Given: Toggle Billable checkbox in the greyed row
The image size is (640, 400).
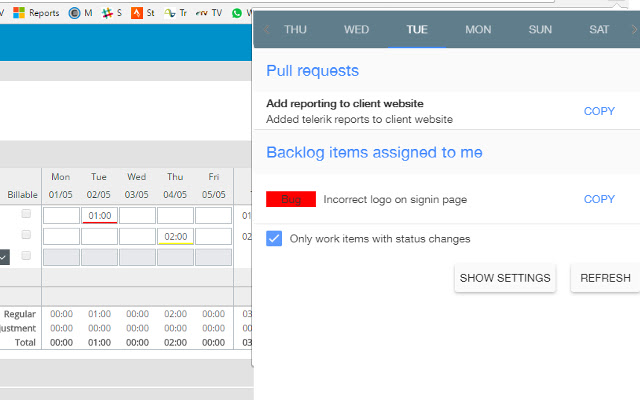Looking at the screenshot, I should click(26, 256).
